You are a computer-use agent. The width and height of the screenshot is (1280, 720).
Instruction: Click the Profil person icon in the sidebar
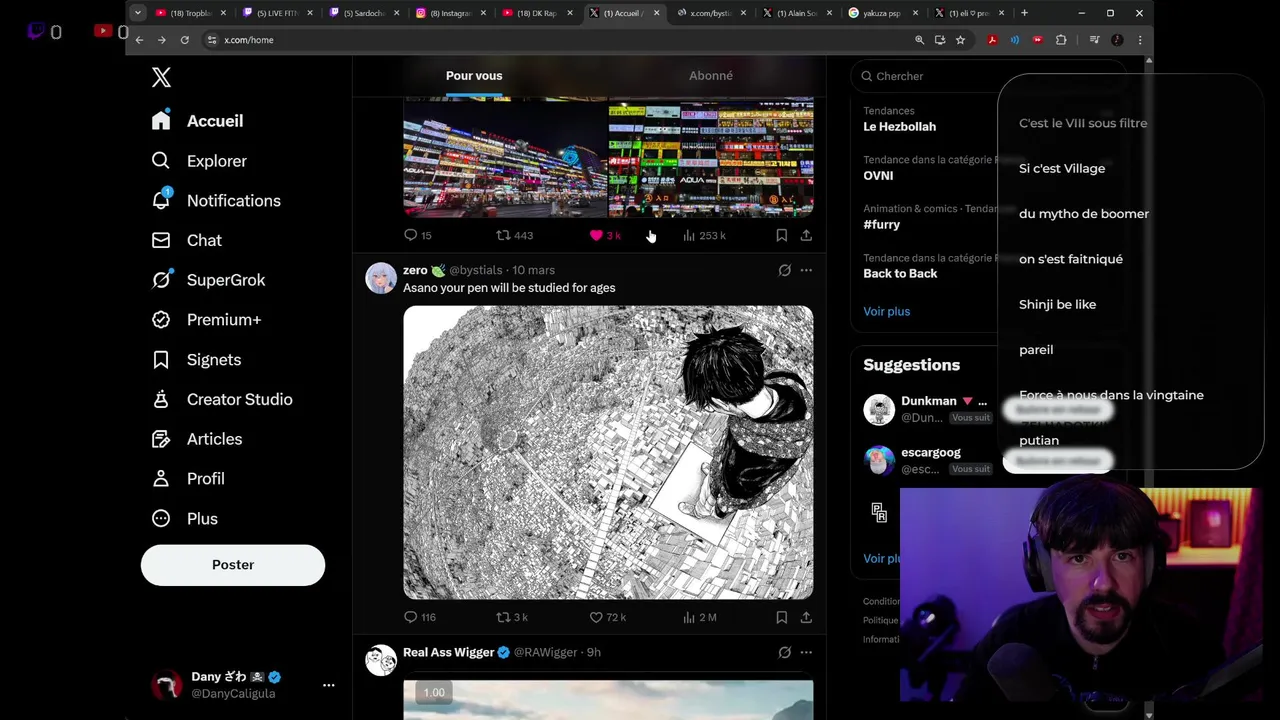pos(161,479)
